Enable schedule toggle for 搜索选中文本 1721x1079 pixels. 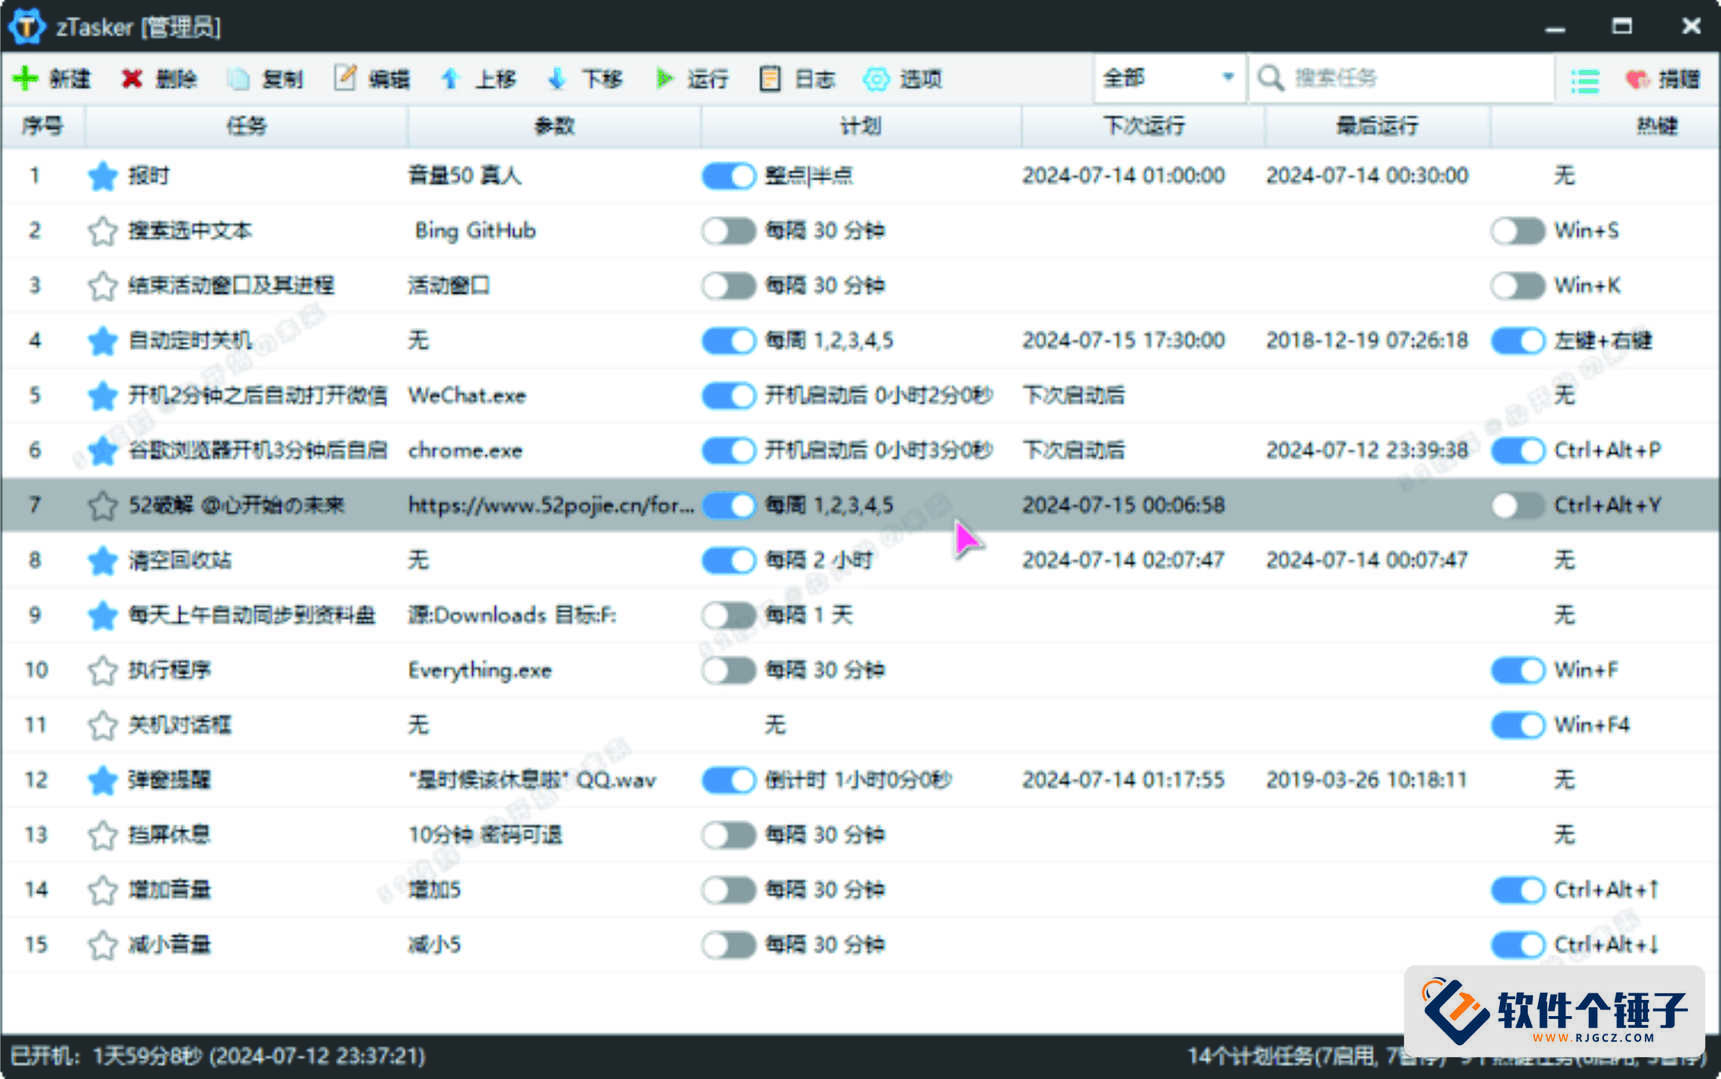coord(728,231)
